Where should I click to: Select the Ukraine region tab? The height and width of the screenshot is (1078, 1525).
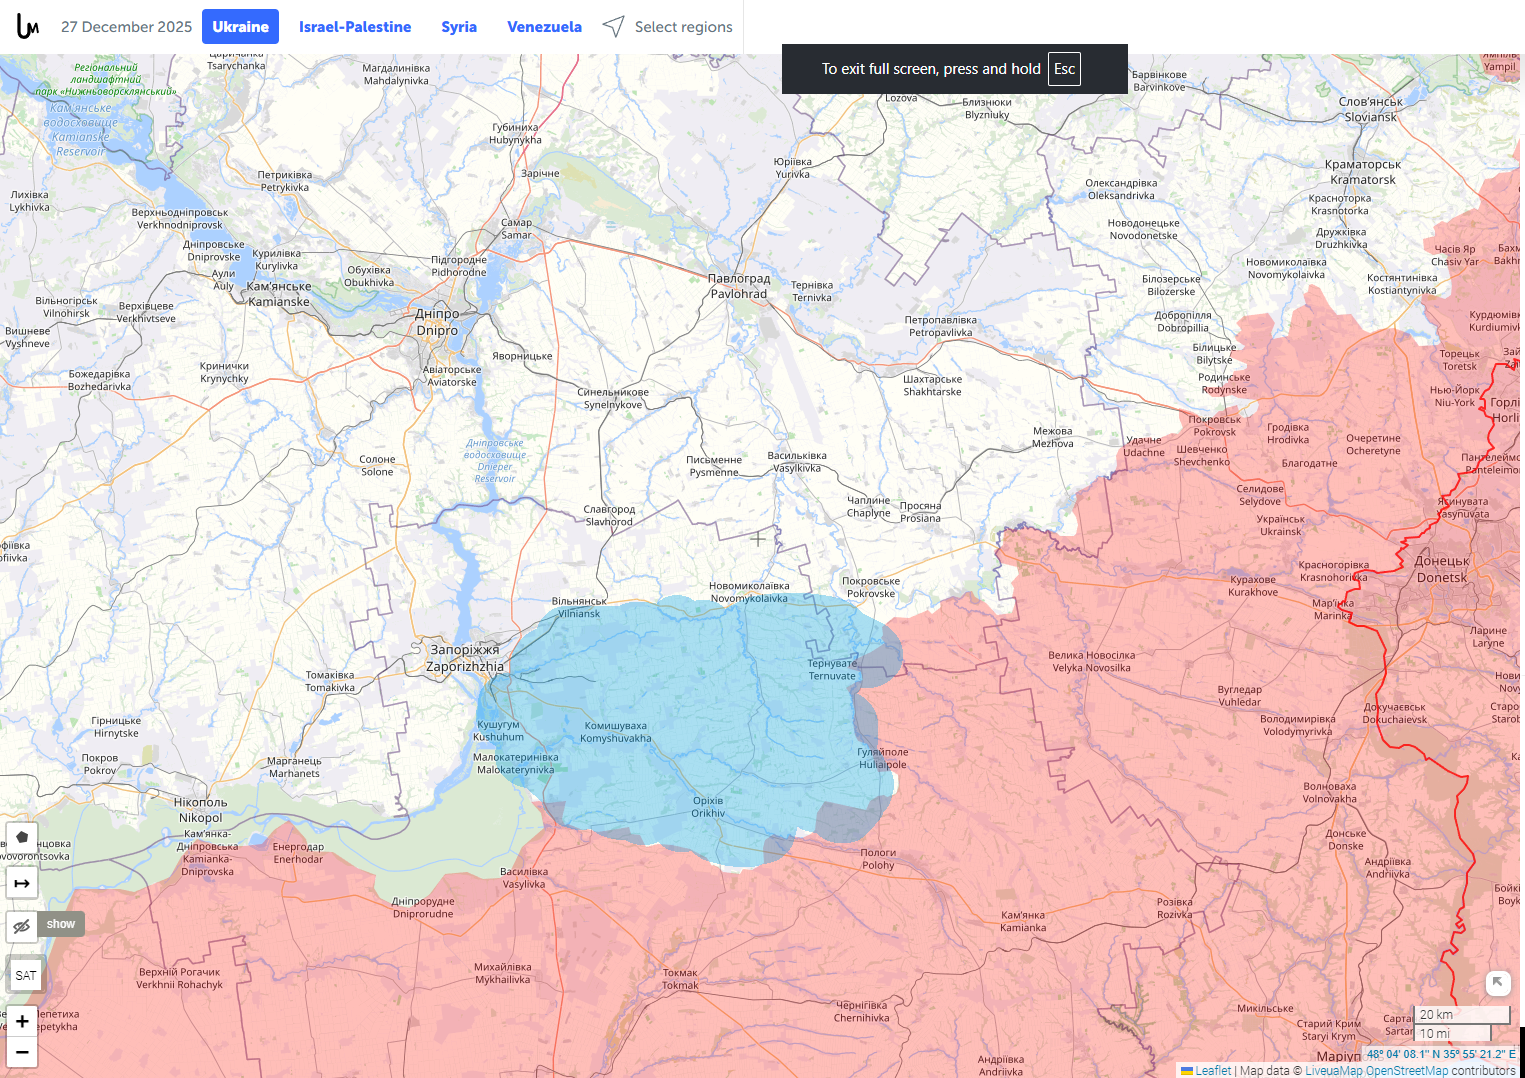pyautogui.click(x=240, y=27)
